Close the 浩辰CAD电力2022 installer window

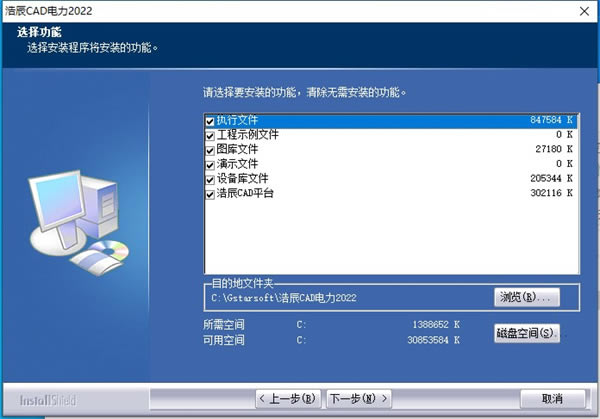click(x=582, y=10)
